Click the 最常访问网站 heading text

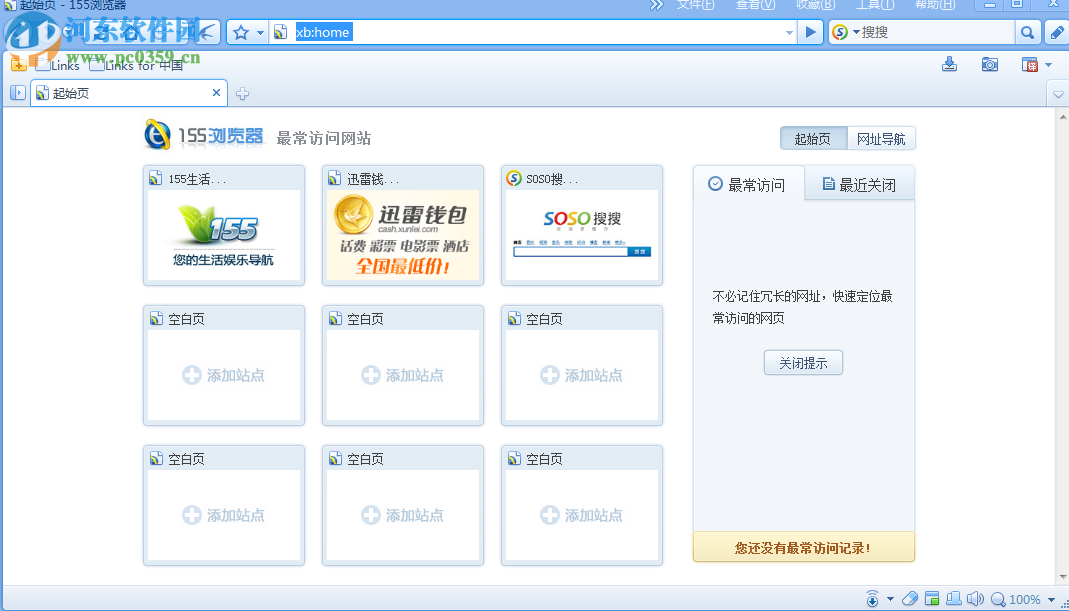[324, 138]
